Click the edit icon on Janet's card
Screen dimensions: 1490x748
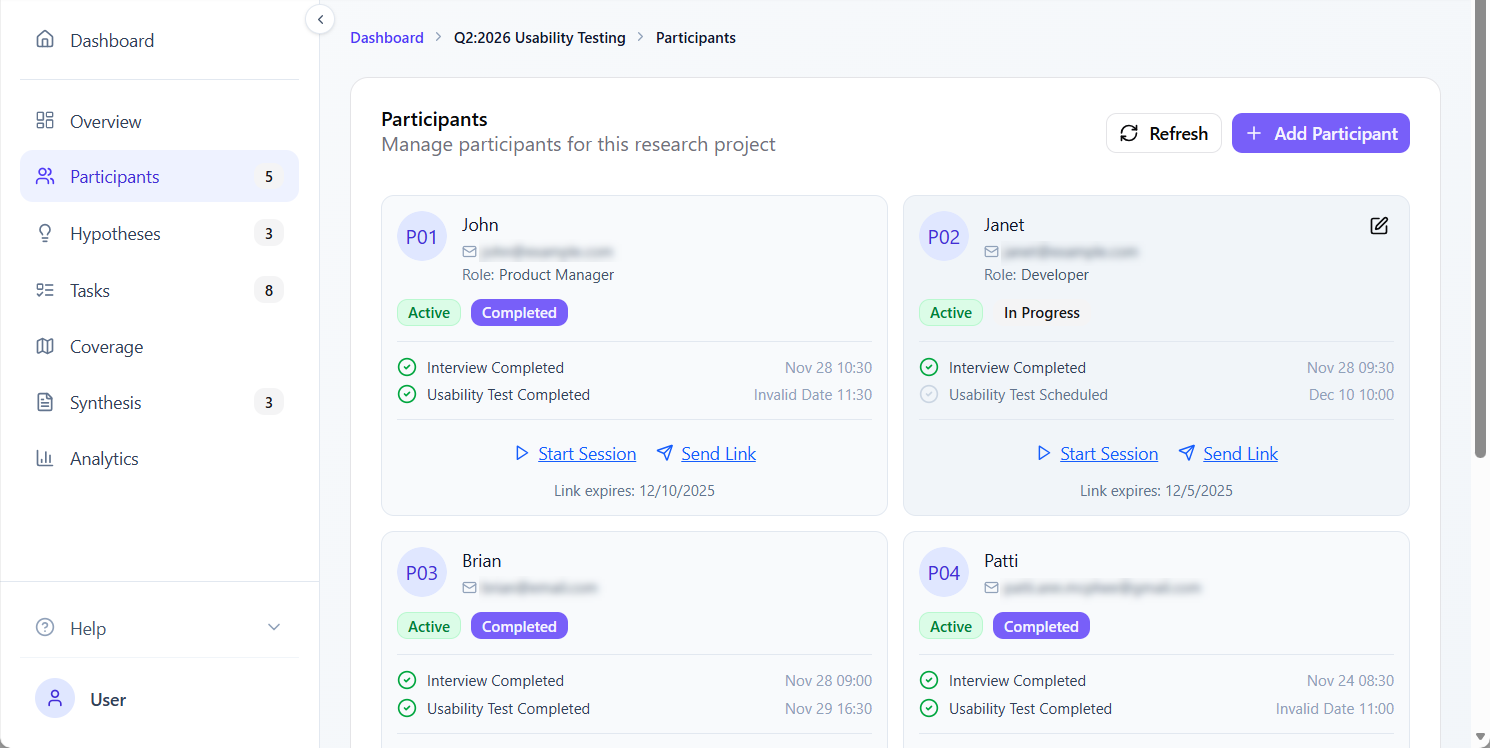1379,226
